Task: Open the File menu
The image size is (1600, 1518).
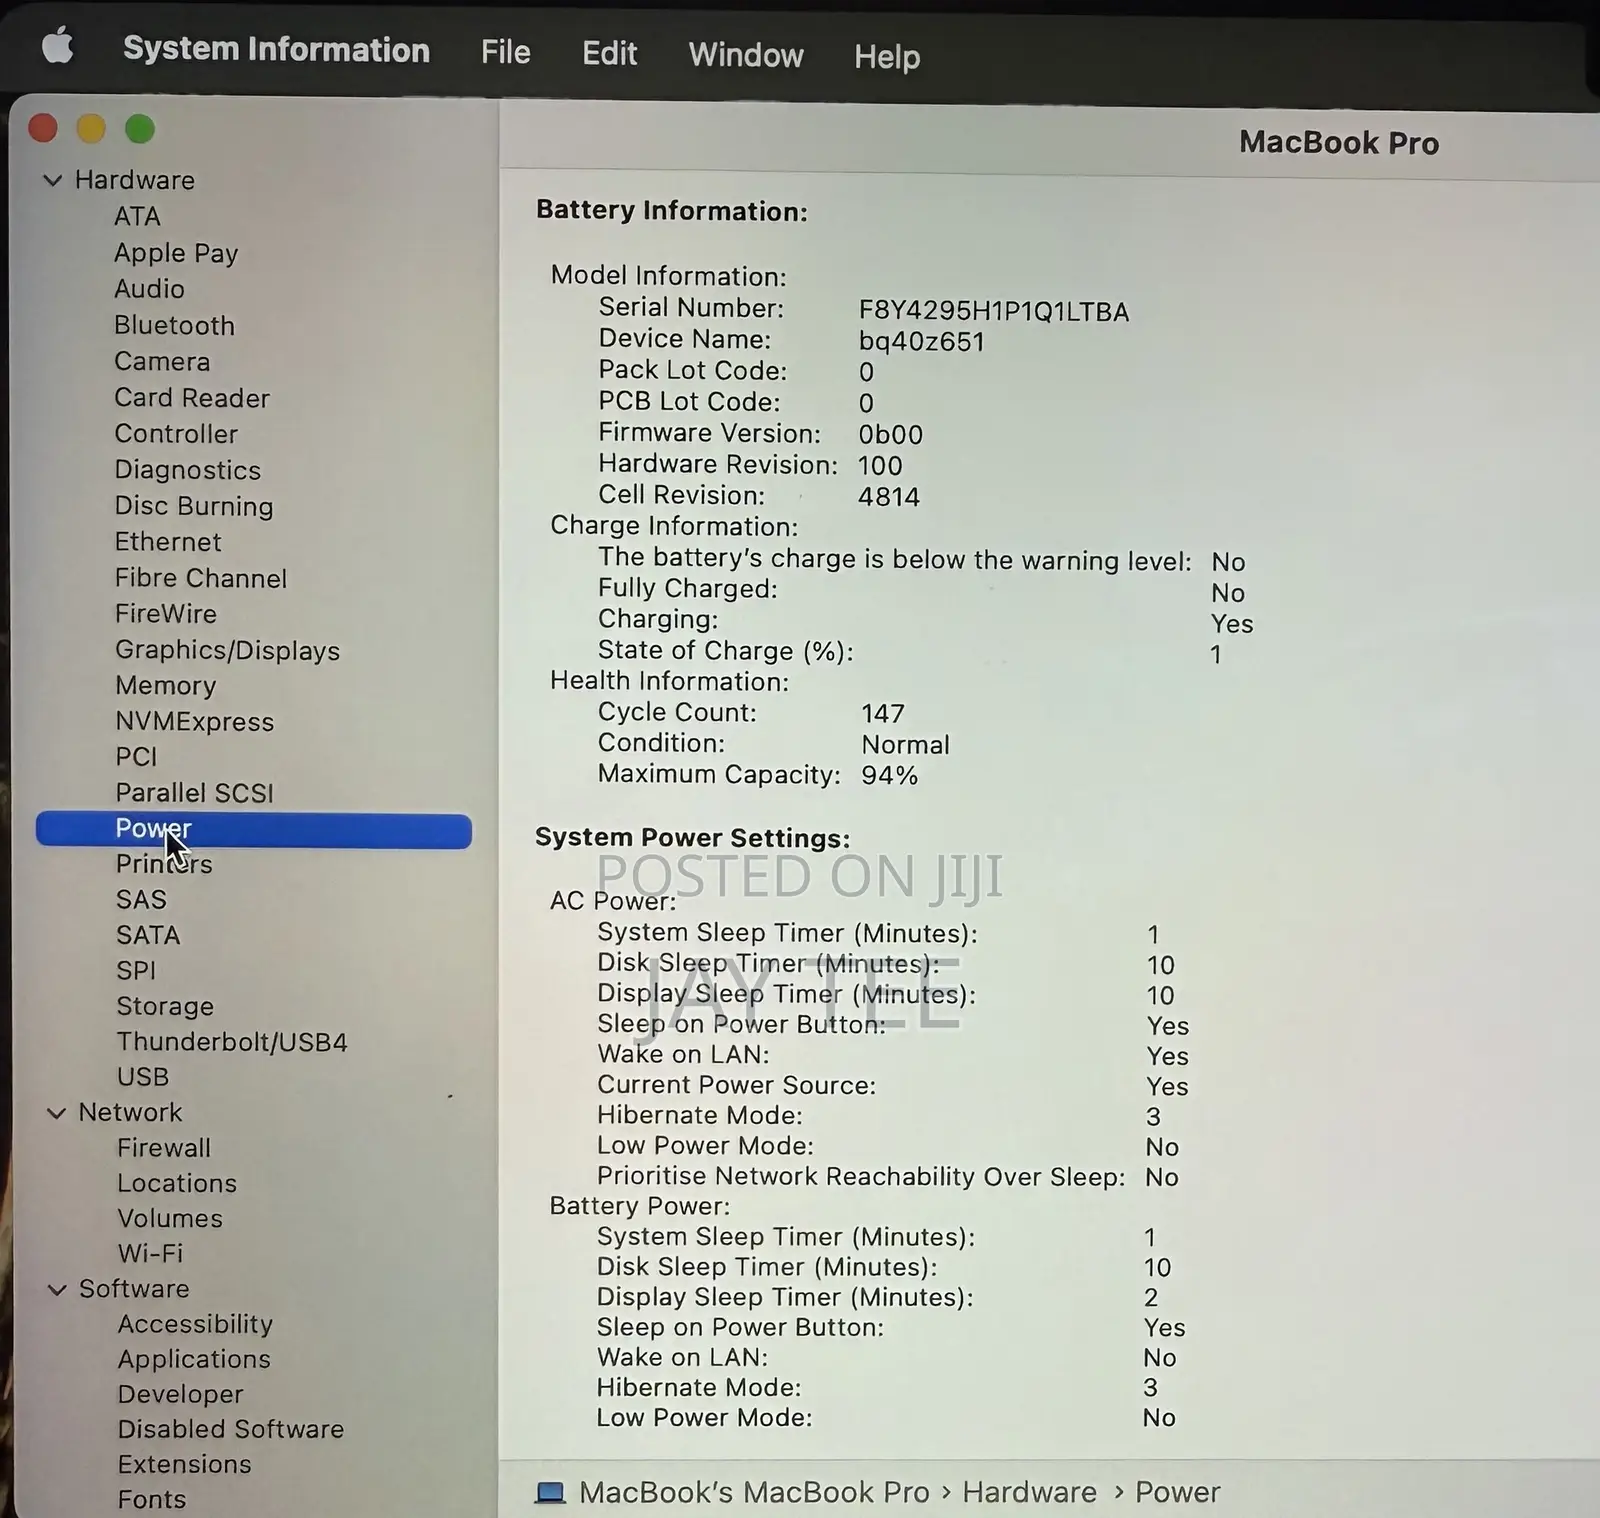Action: [x=505, y=52]
